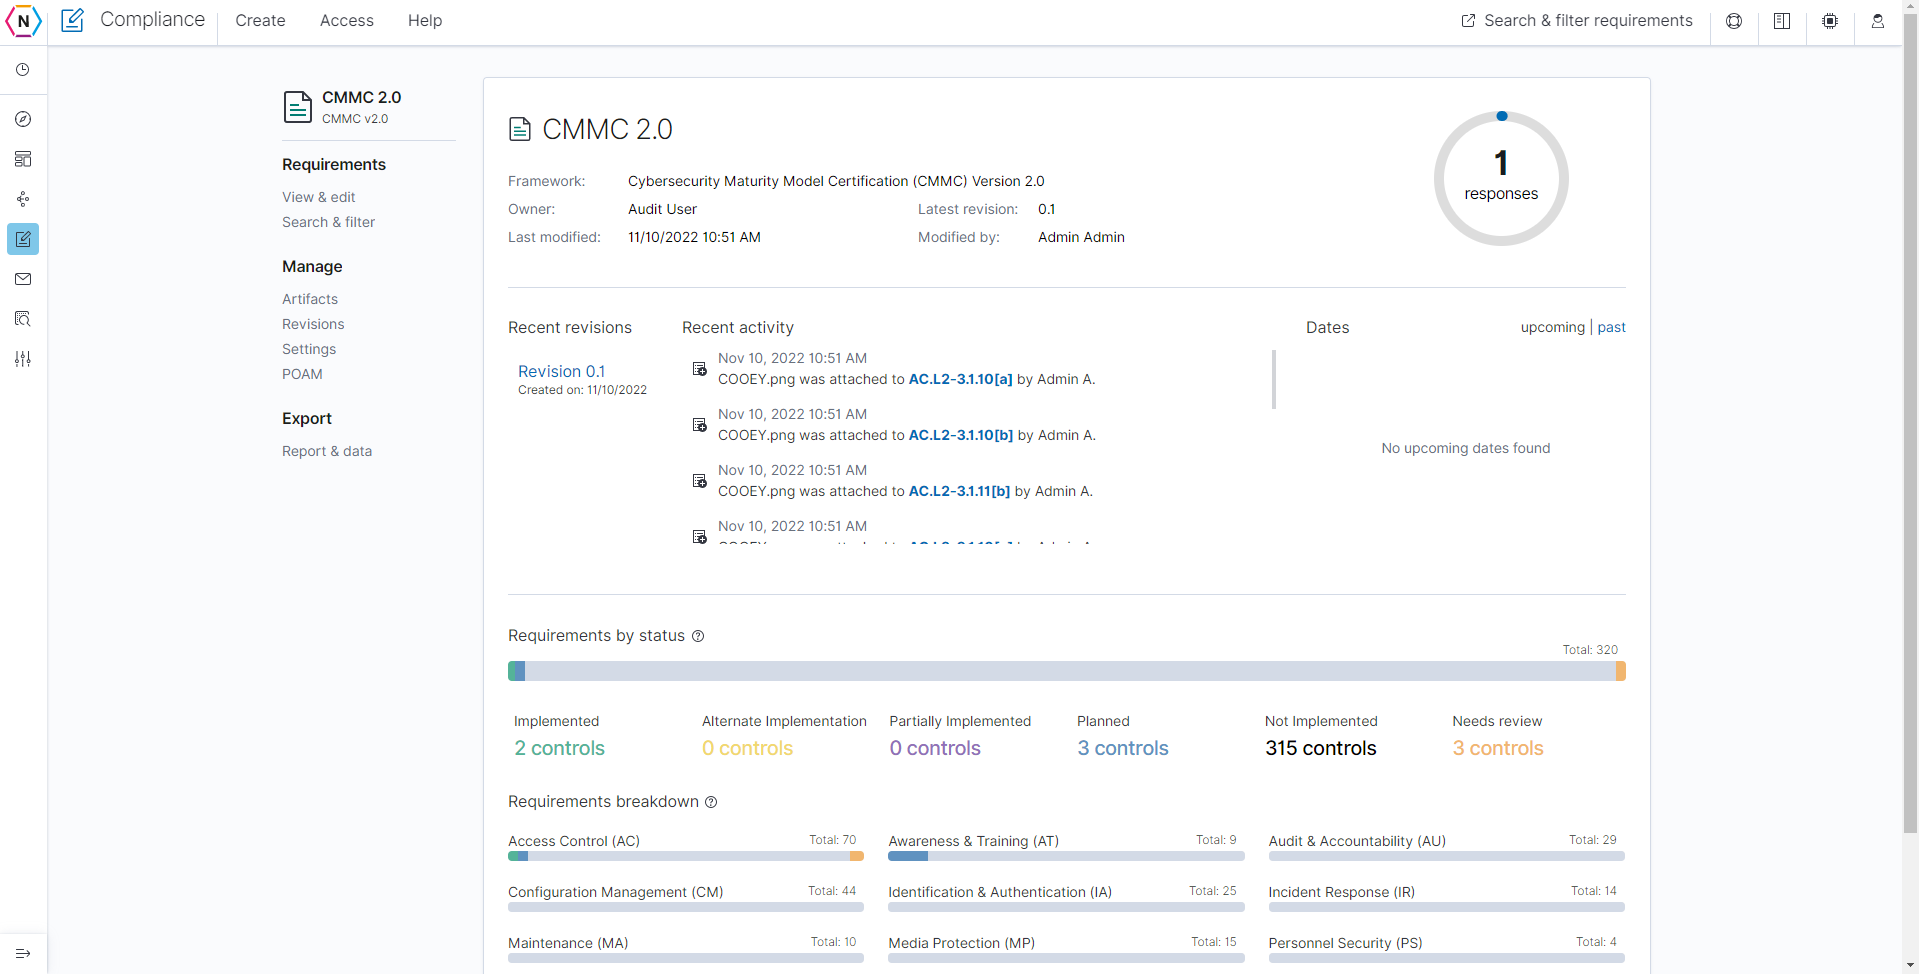
Task: Click Media Protection (MP) category
Action: (961, 943)
